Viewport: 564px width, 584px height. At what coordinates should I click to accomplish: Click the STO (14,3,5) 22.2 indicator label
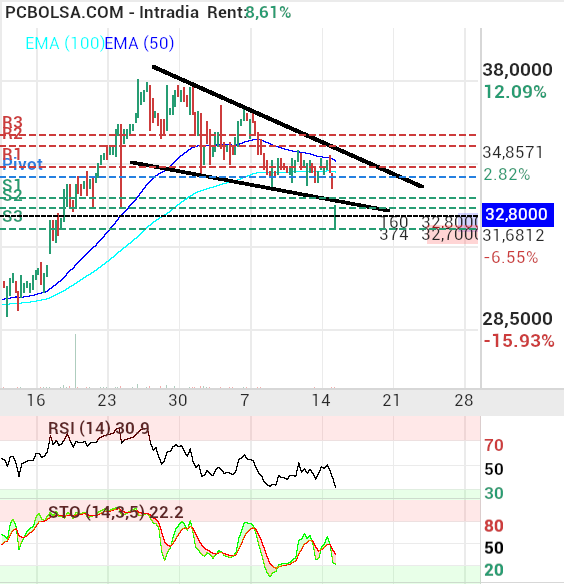click(116, 512)
